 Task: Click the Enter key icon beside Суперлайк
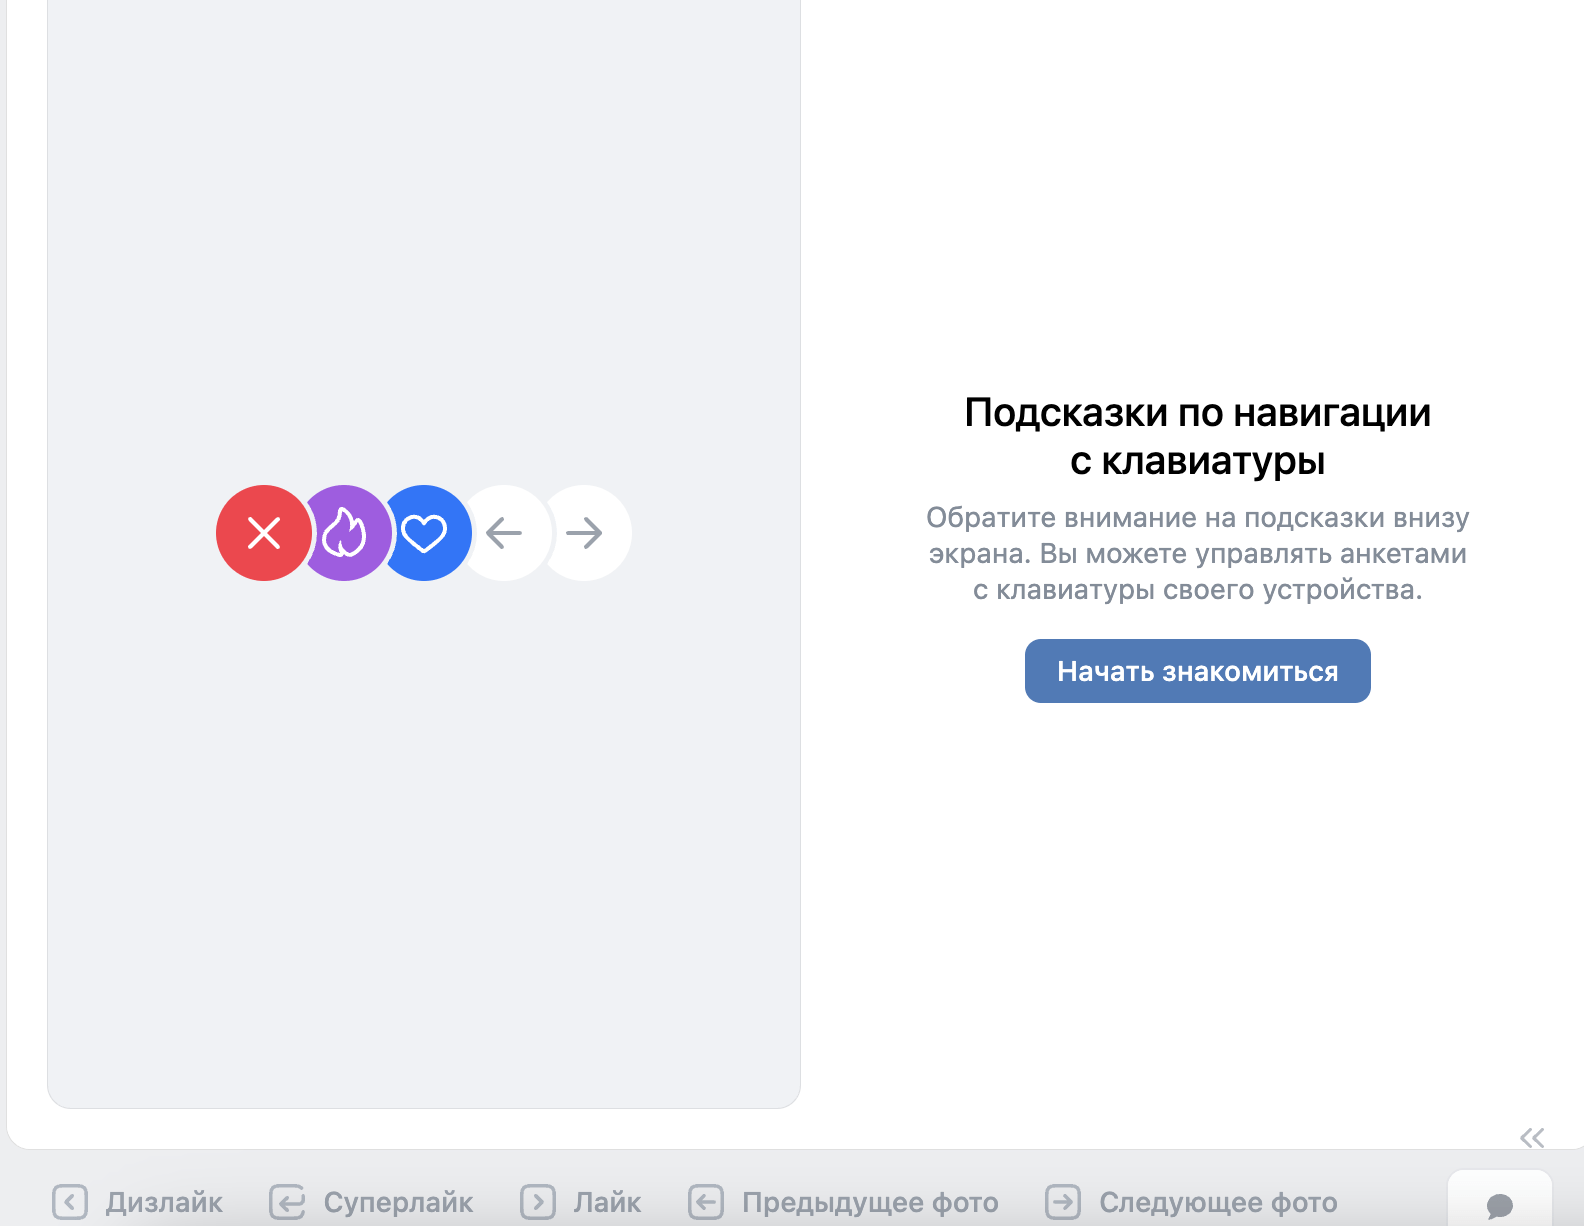(287, 1202)
